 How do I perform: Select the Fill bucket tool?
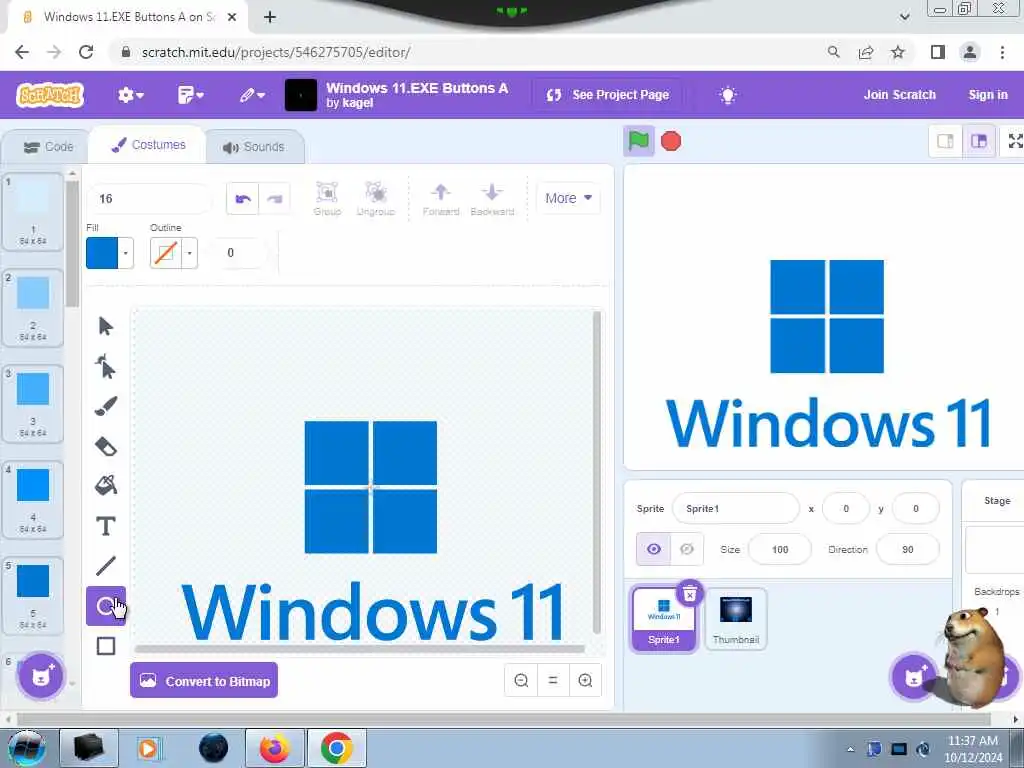click(x=106, y=485)
